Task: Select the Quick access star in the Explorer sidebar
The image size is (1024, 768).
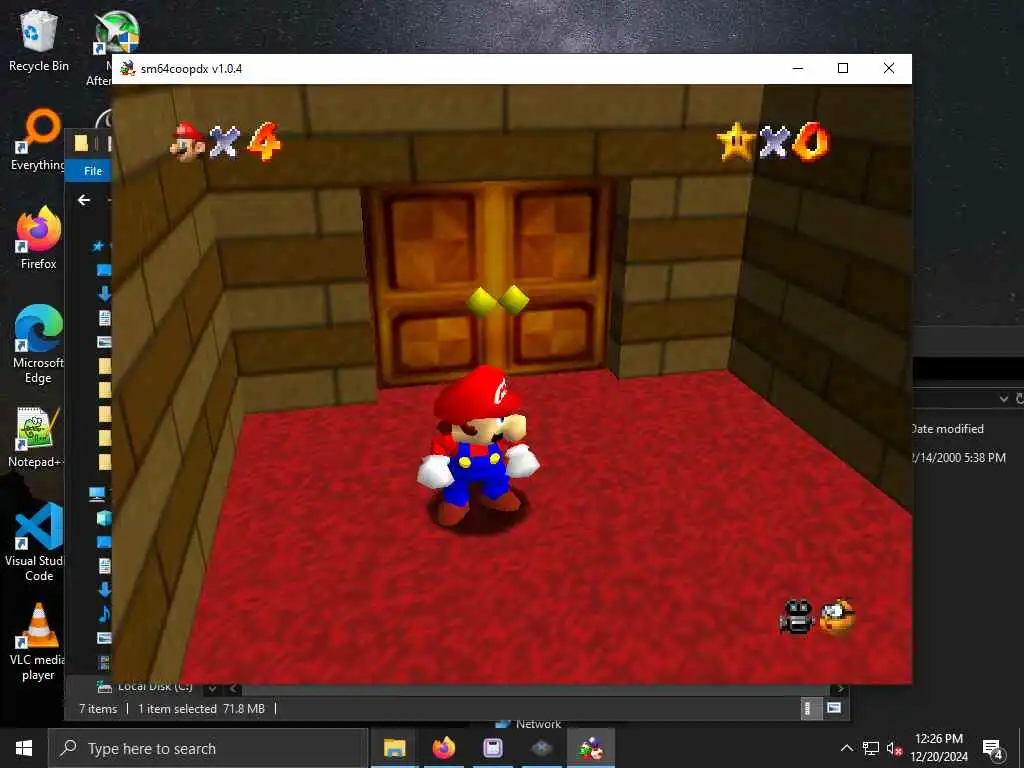Action: point(99,246)
